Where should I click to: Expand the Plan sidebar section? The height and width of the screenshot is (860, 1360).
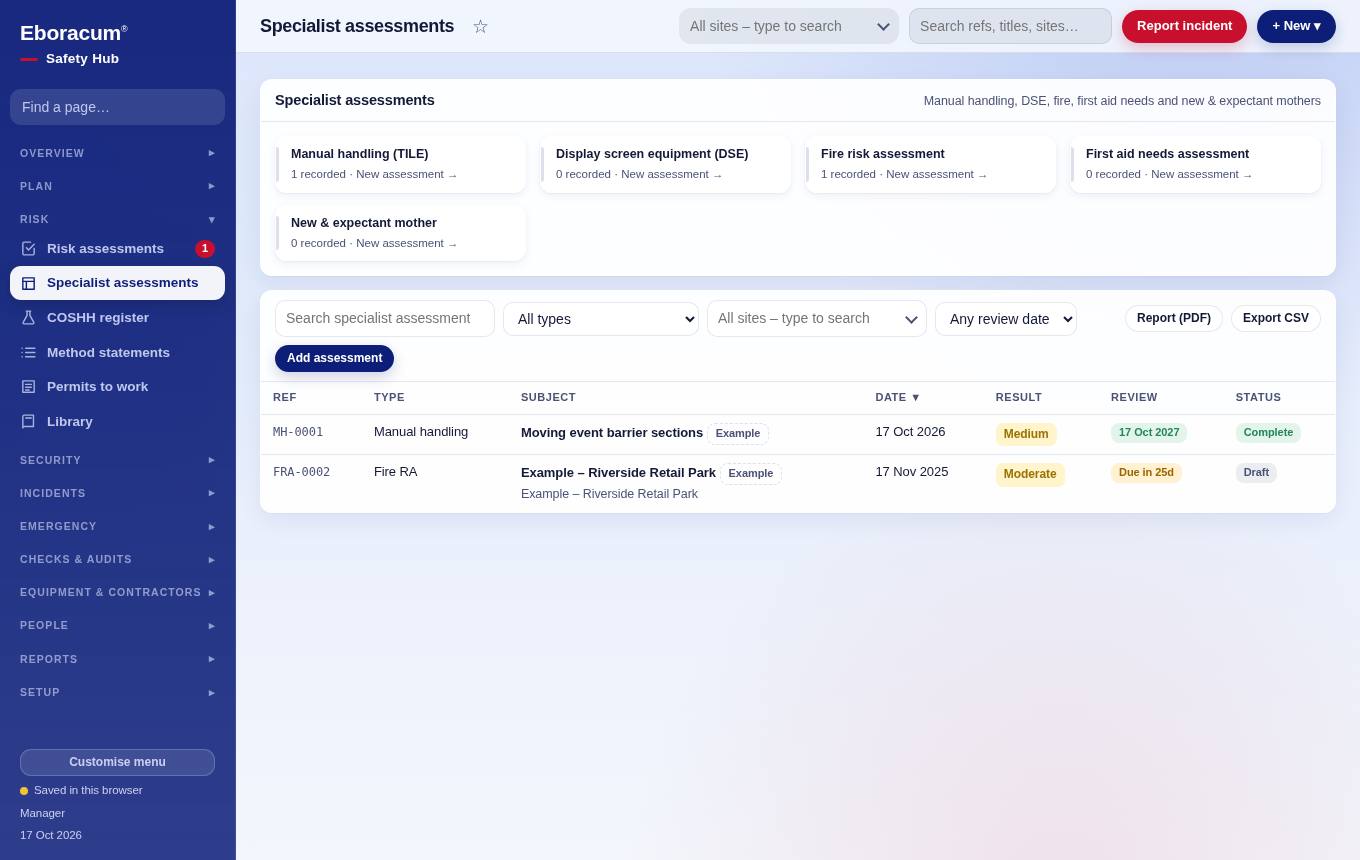(117, 186)
